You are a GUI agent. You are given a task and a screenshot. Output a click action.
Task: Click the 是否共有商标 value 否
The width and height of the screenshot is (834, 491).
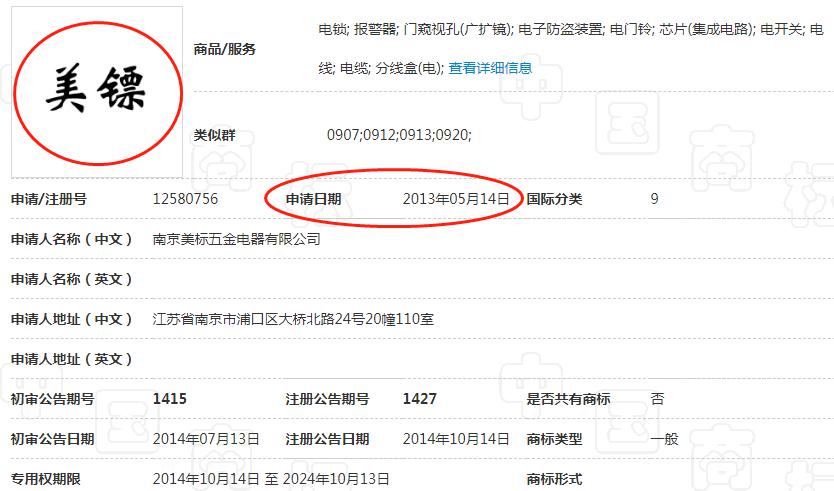click(x=657, y=399)
